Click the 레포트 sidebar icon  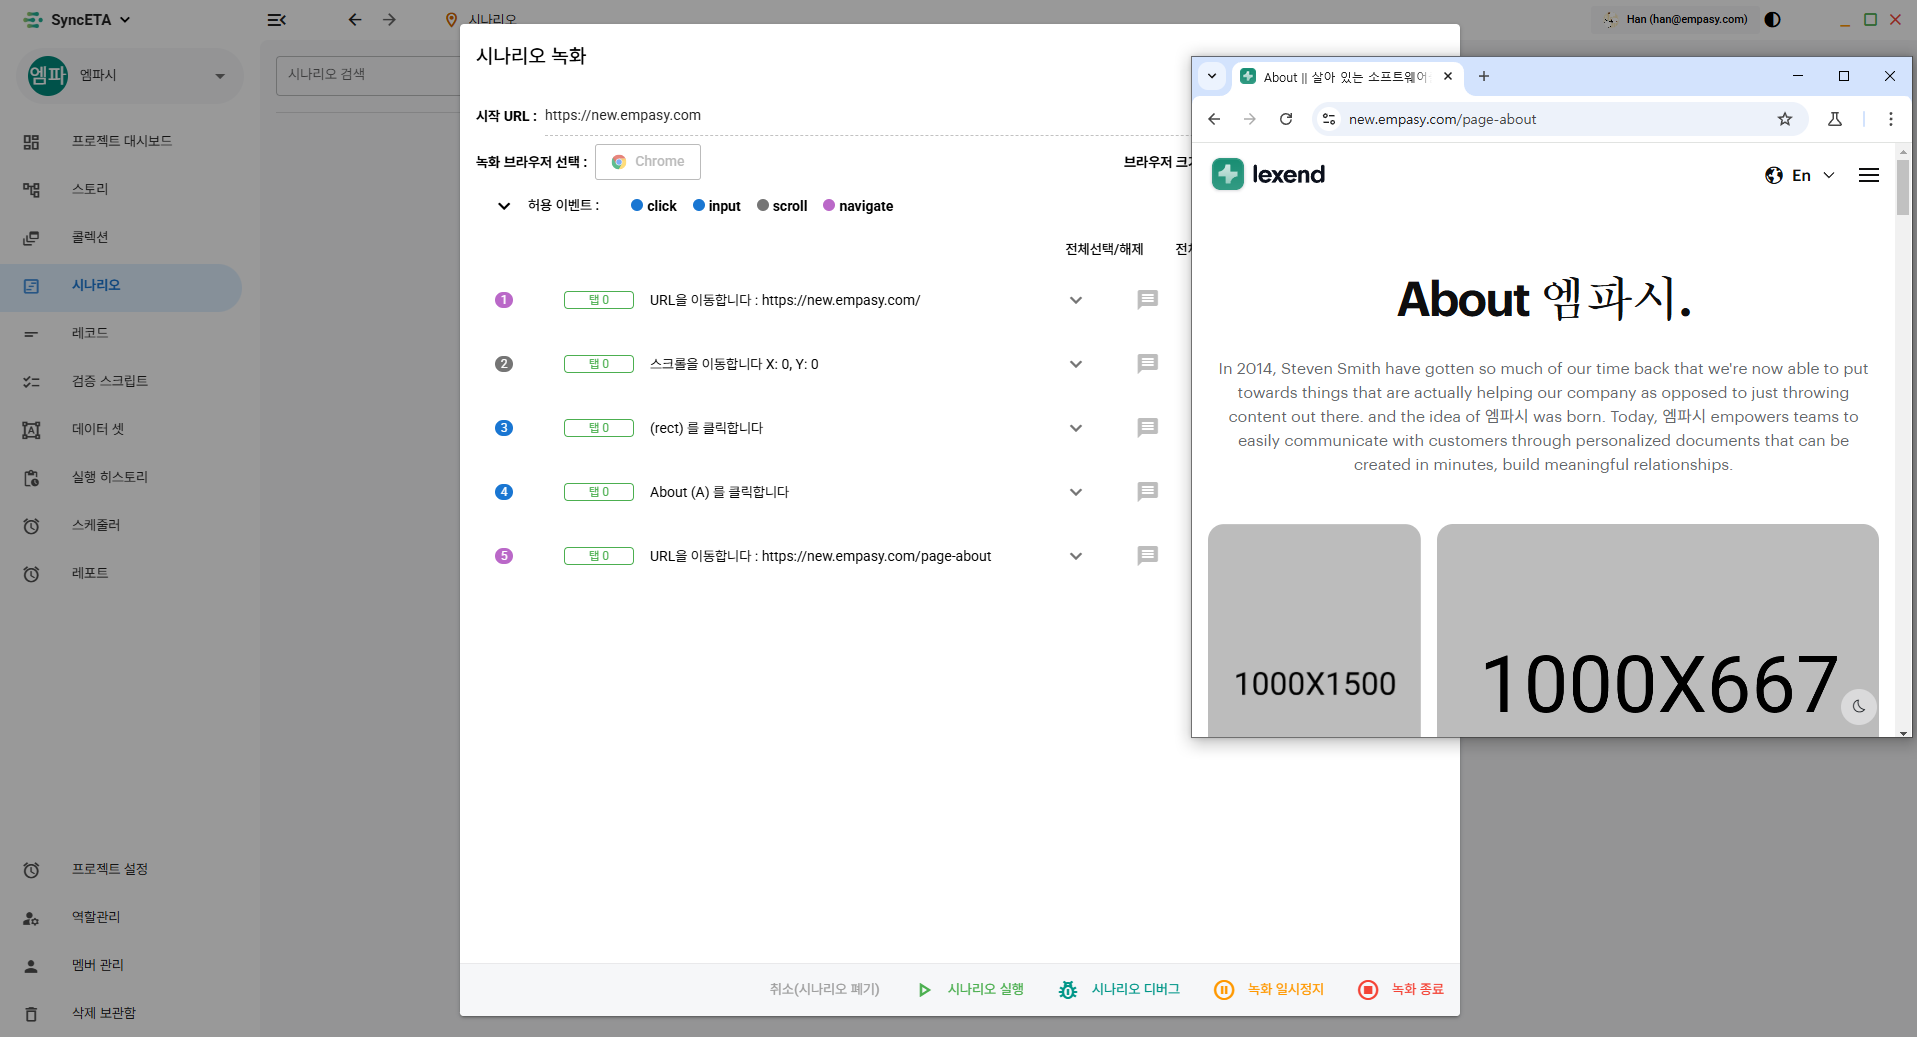tap(31, 574)
